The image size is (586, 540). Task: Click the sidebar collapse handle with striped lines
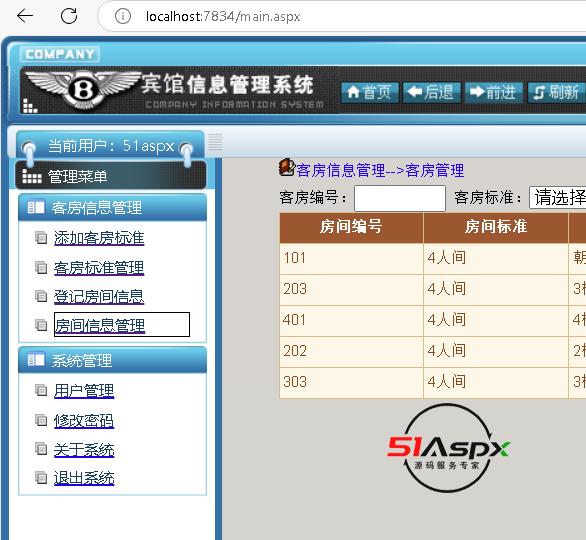click(x=215, y=142)
